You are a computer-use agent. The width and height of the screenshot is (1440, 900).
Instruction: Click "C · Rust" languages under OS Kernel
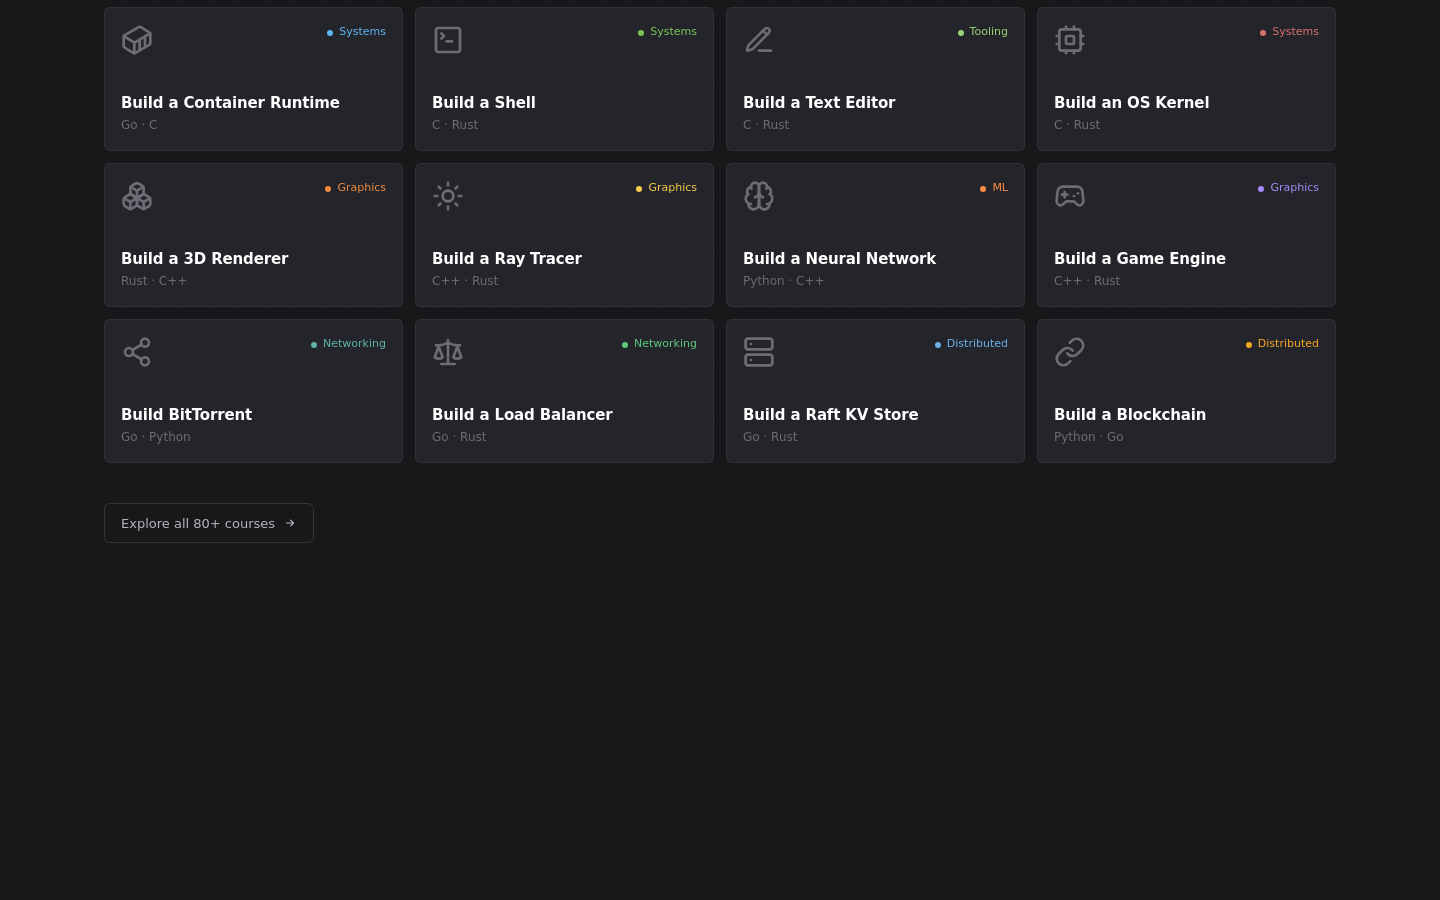[x=1077, y=125]
